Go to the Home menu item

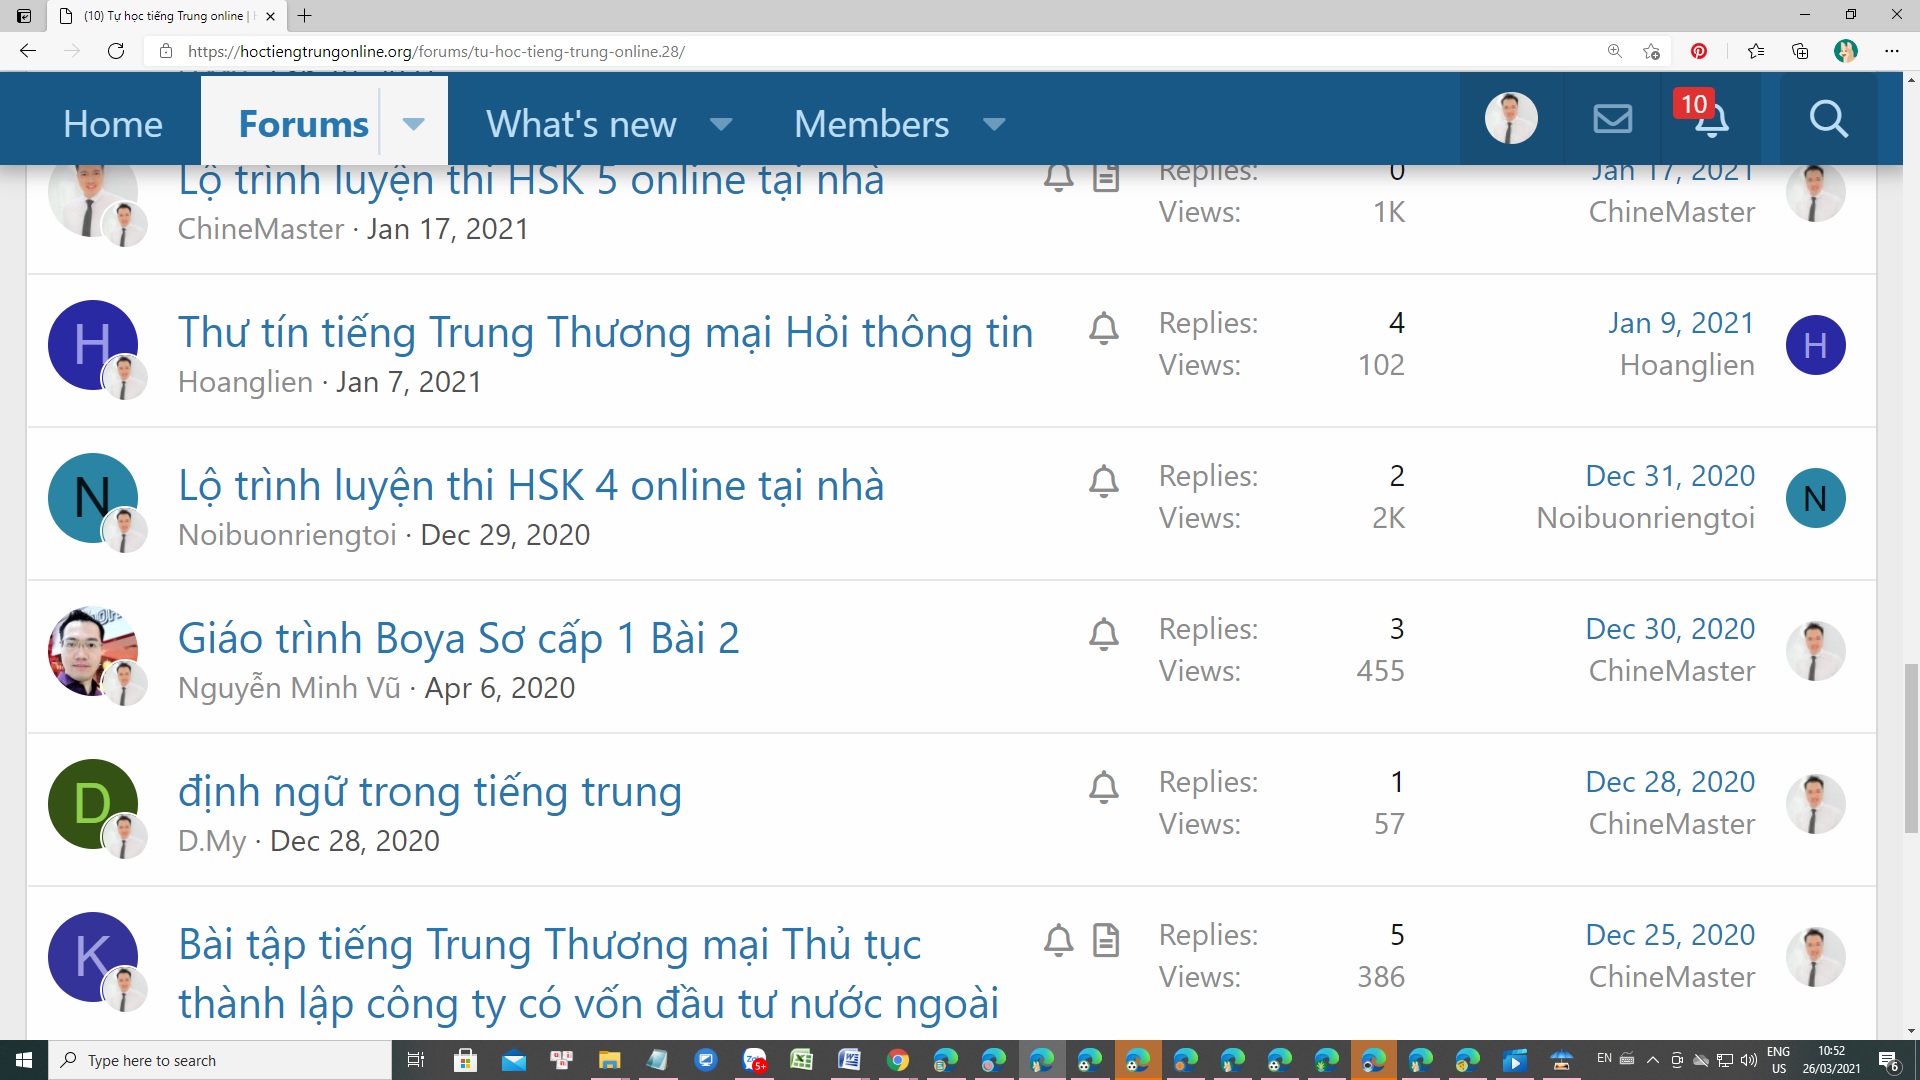point(113,124)
